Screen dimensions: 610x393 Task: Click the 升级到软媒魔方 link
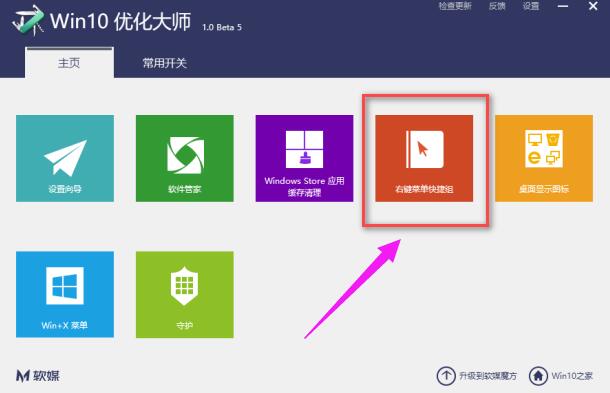tap(488, 376)
